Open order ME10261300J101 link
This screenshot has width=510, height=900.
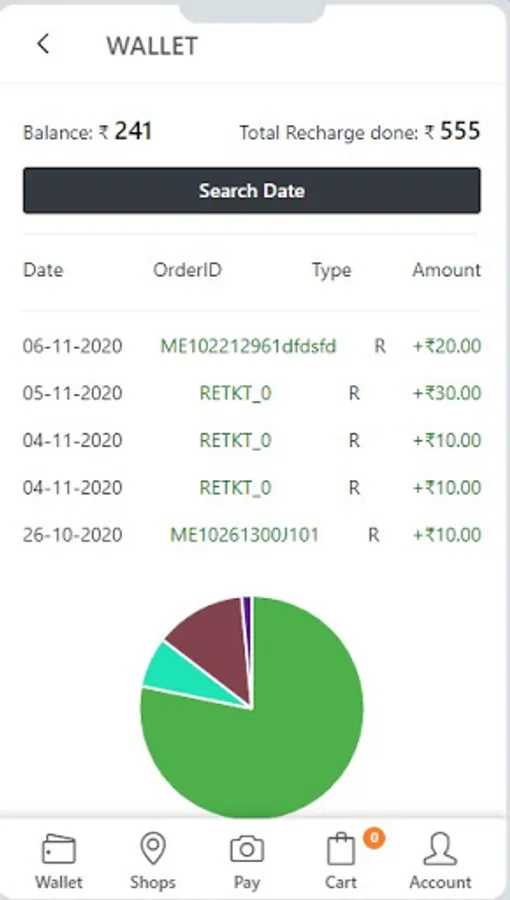pyautogui.click(x=244, y=535)
